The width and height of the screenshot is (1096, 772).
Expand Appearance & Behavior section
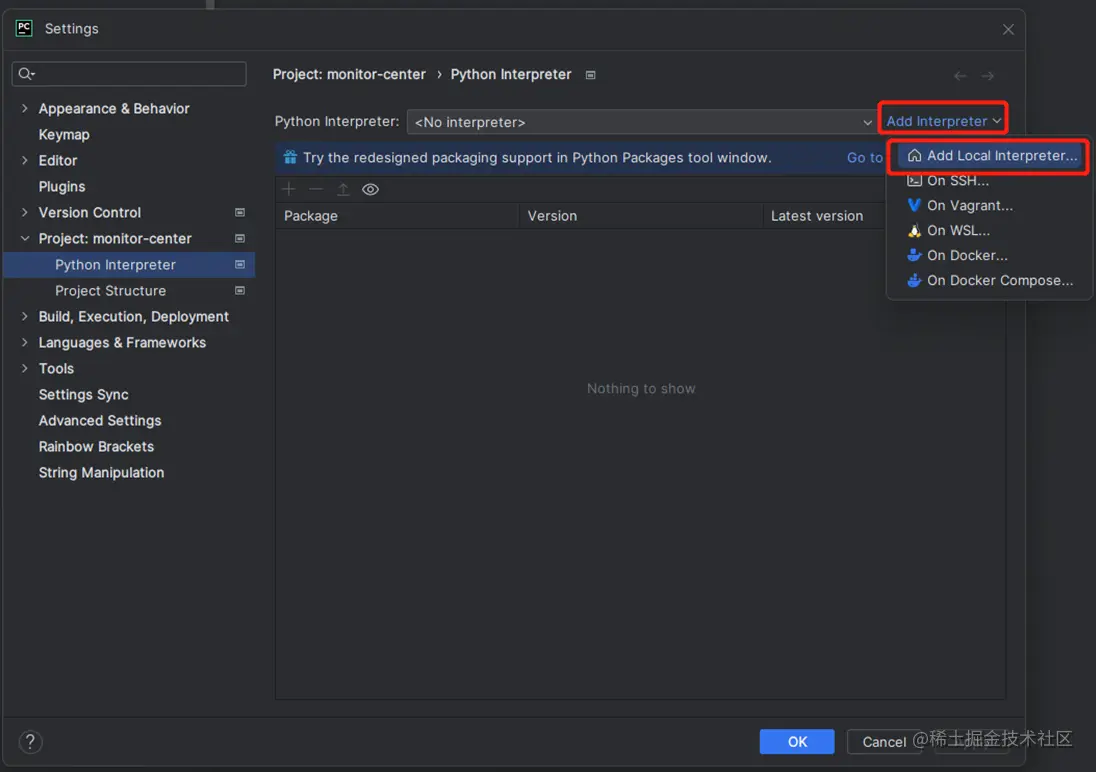tap(24, 108)
